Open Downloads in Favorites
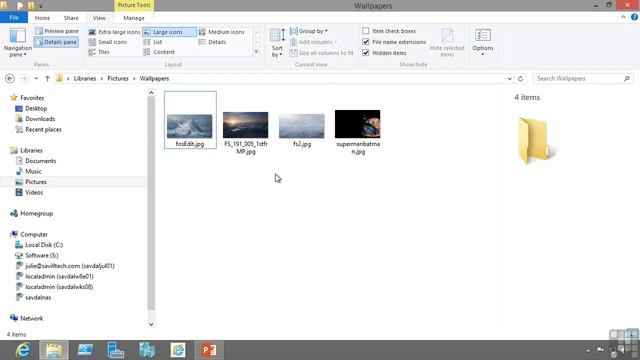The image size is (640, 360). click(x=40, y=119)
